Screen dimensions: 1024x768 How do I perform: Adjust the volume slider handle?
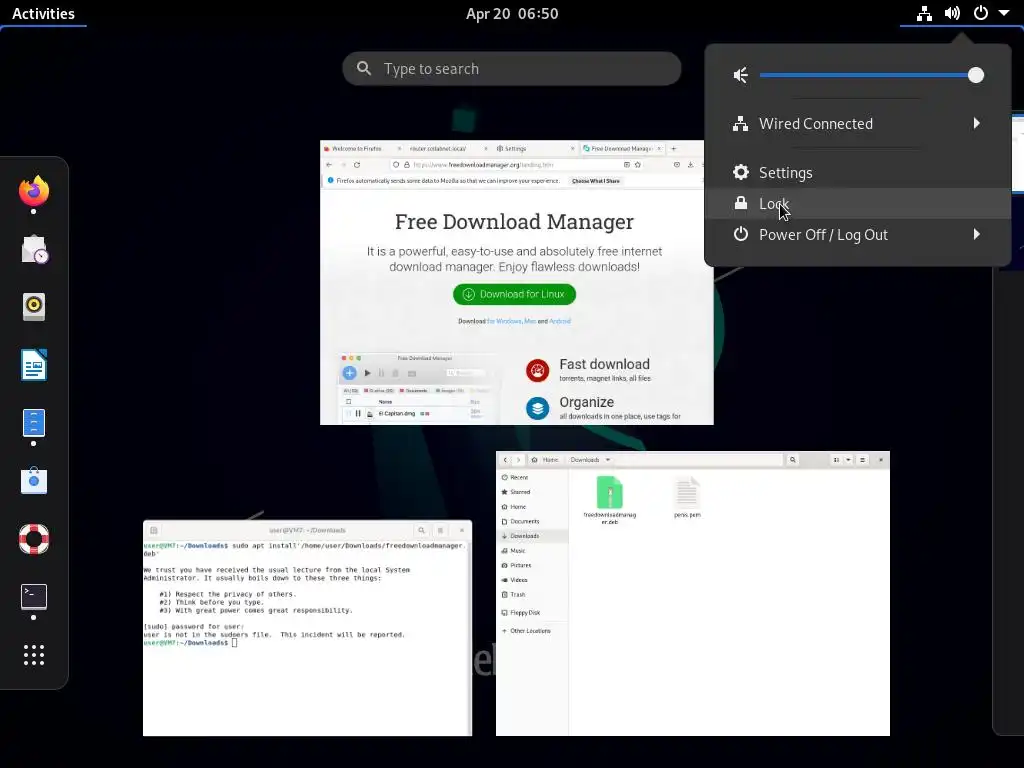click(976, 75)
